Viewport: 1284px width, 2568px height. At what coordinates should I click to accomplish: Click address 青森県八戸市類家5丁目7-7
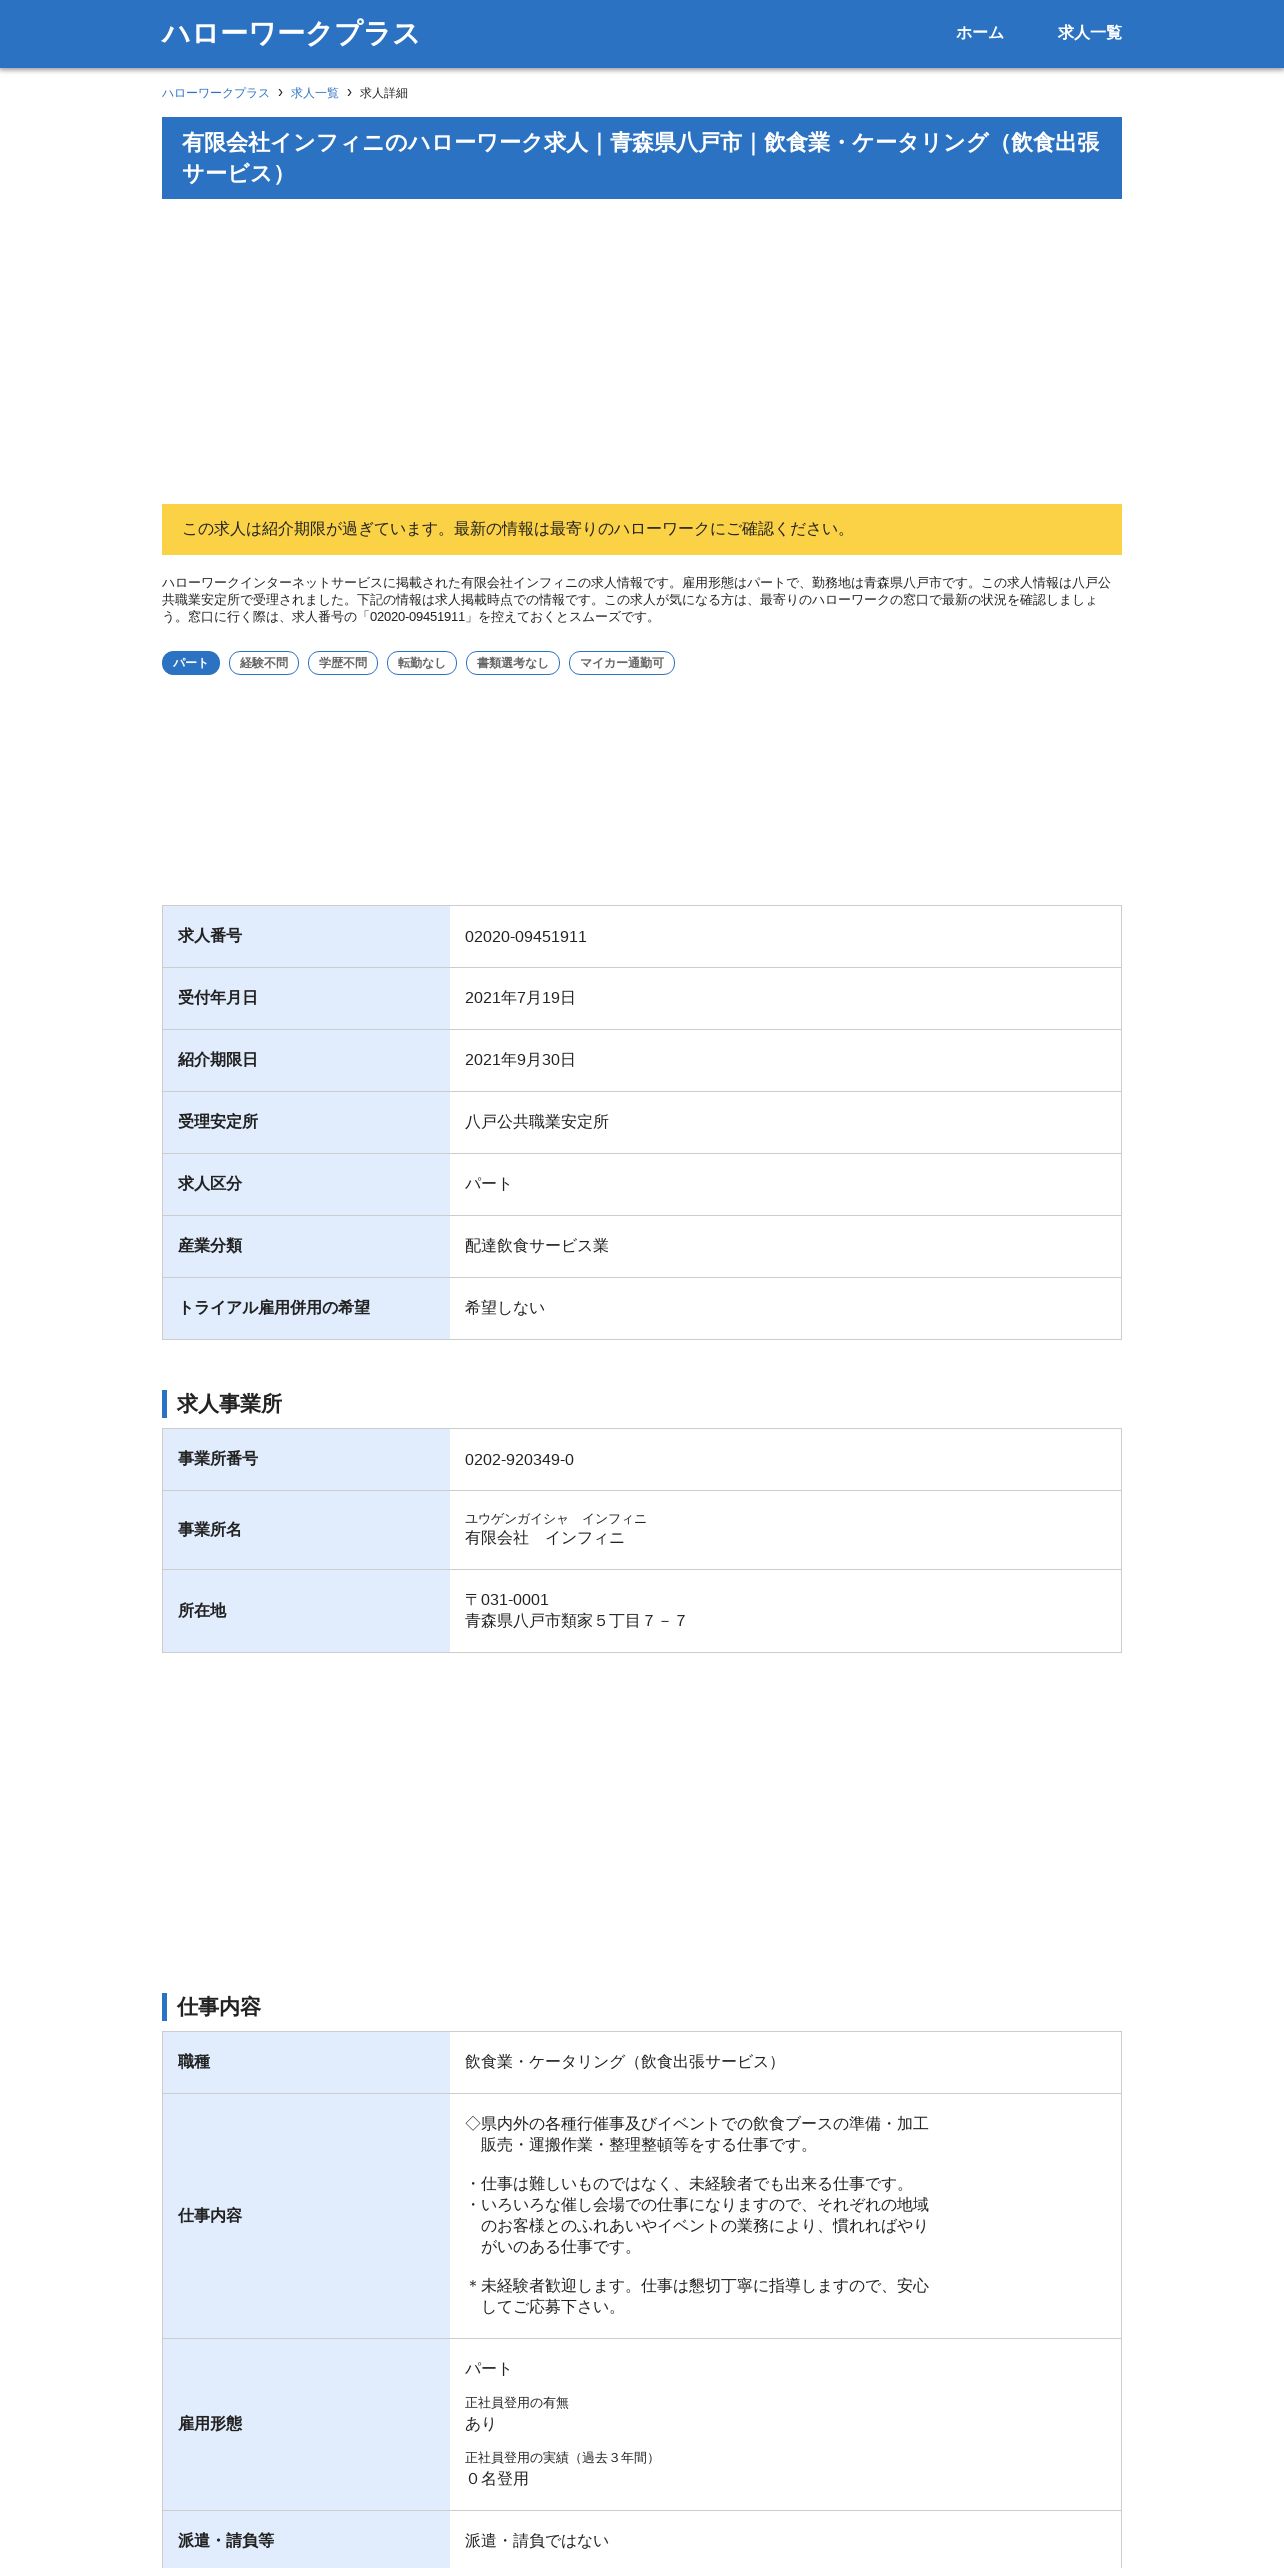click(x=575, y=1621)
